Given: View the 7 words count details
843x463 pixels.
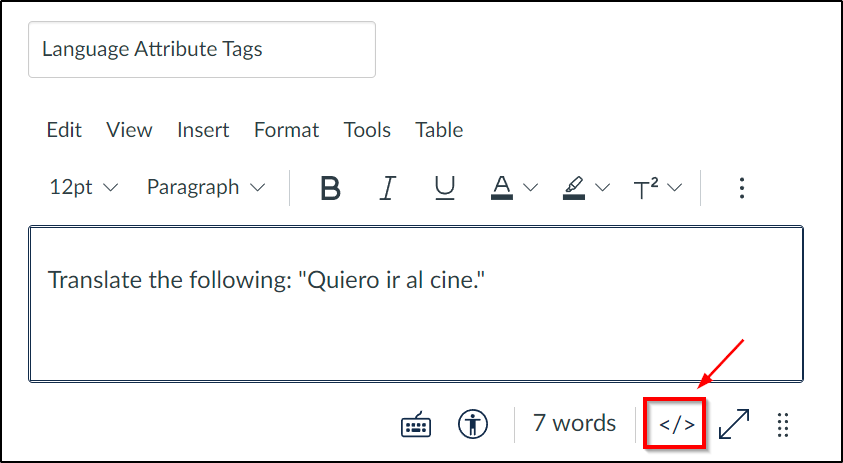Looking at the screenshot, I should tap(574, 423).
